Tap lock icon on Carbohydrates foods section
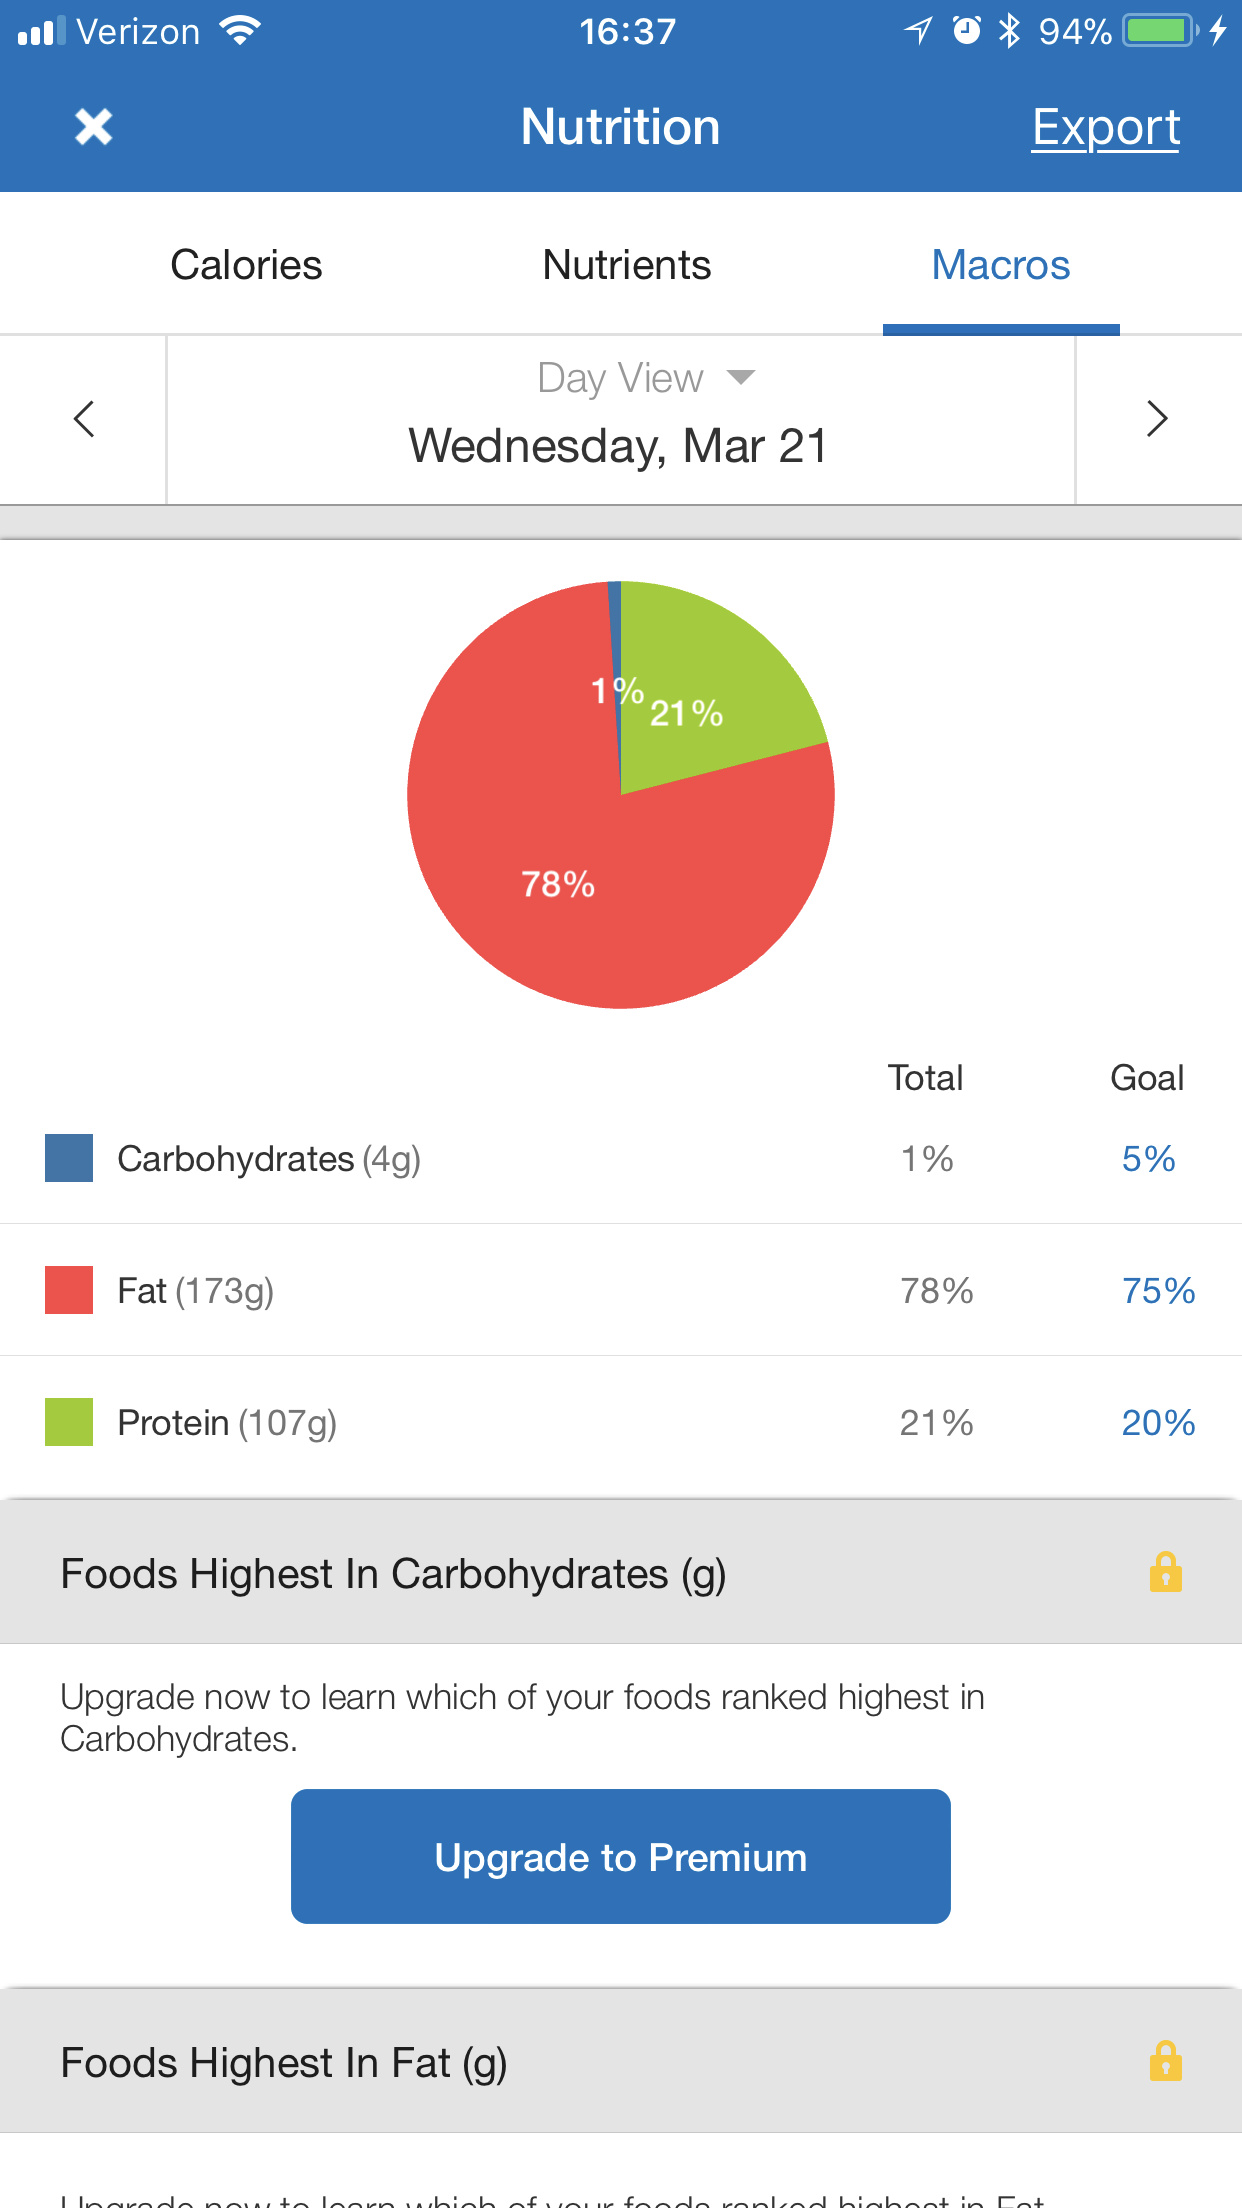The image size is (1242, 2208). click(1165, 1572)
